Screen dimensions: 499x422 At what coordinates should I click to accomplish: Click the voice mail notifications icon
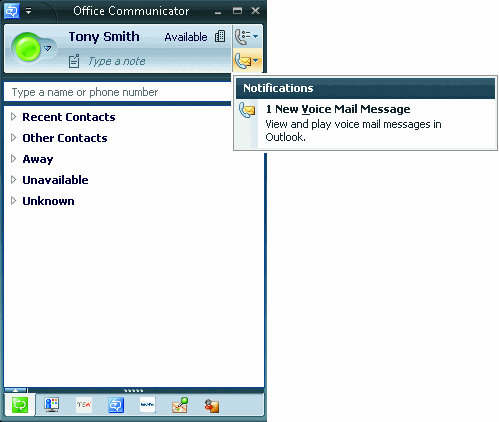click(x=242, y=61)
